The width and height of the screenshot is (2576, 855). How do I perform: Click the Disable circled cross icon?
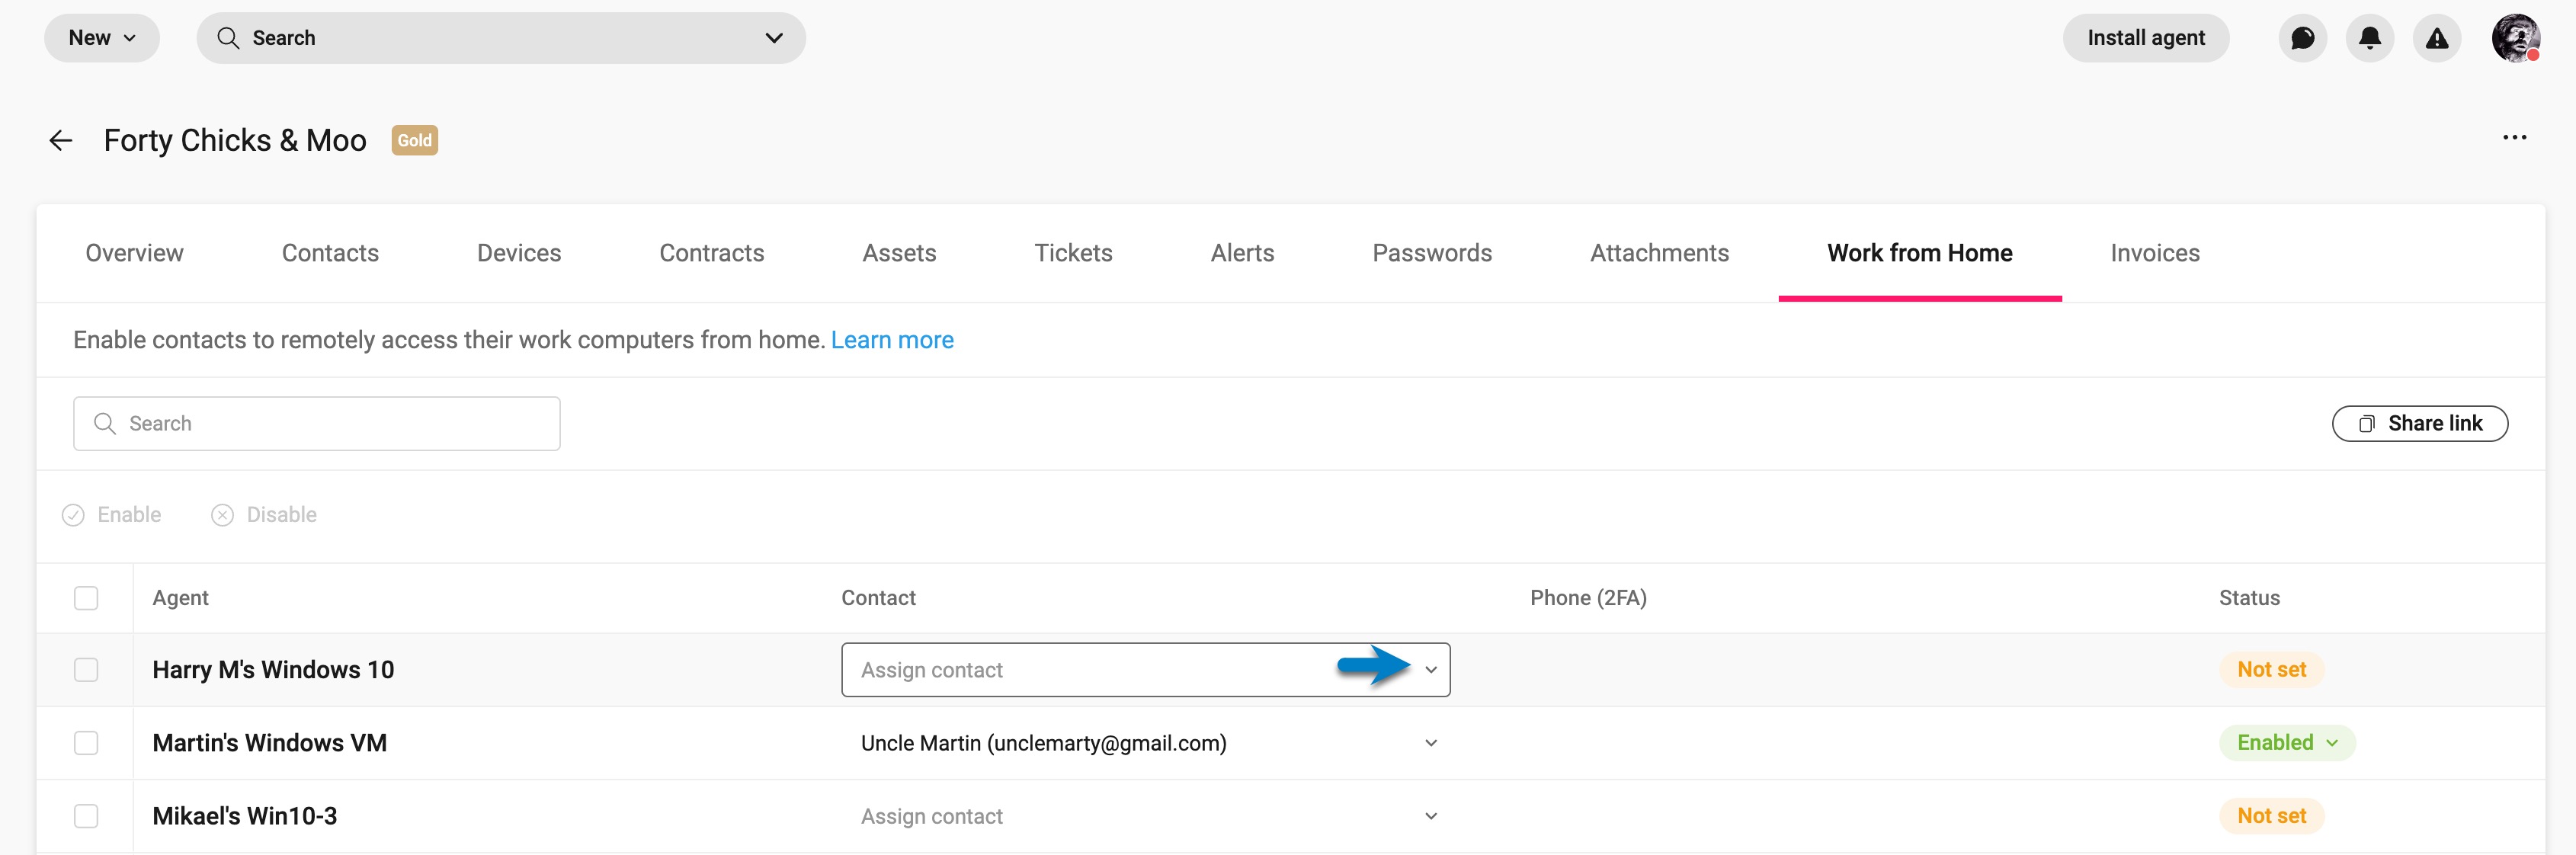click(x=221, y=514)
